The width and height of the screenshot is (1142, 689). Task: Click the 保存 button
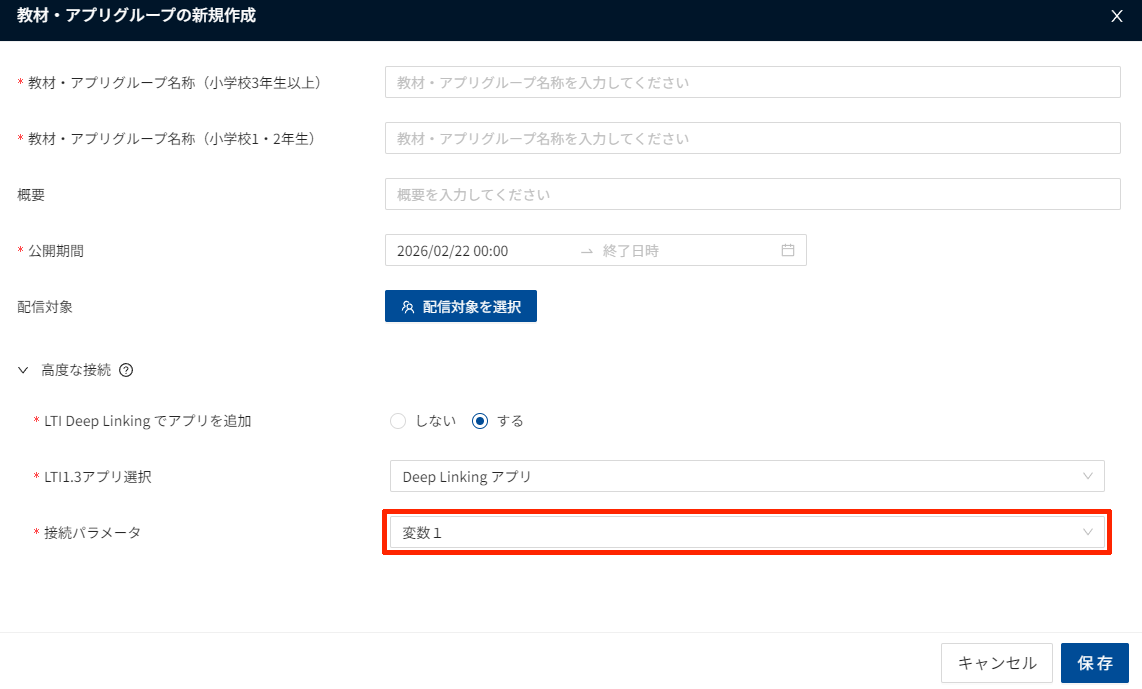point(1094,663)
